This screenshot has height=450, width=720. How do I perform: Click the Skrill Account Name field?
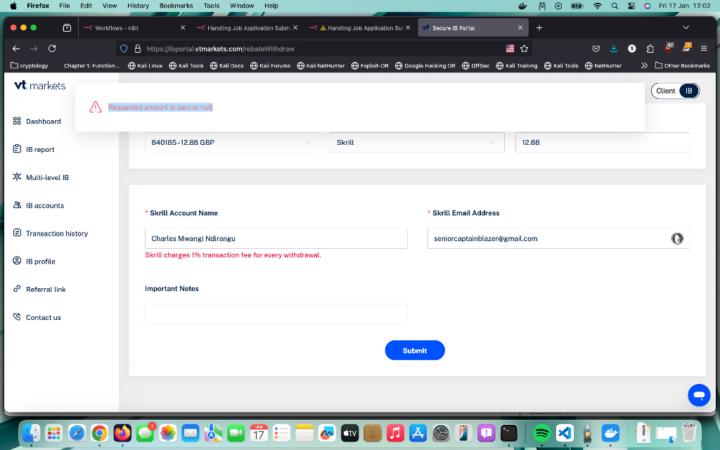pos(276,238)
